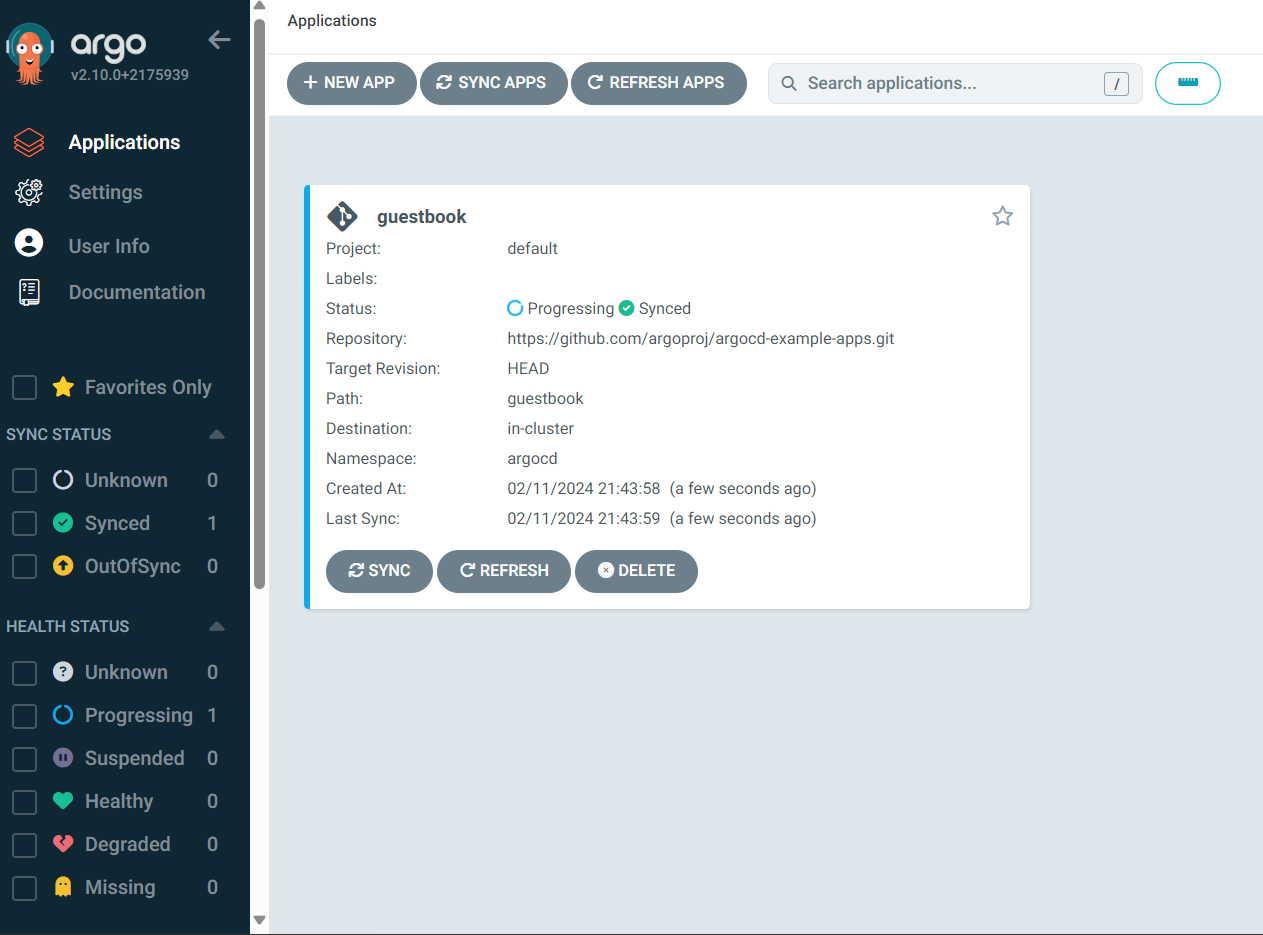Click the Project value default
The width and height of the screenshot is (1263, 935).
point(532,248)
